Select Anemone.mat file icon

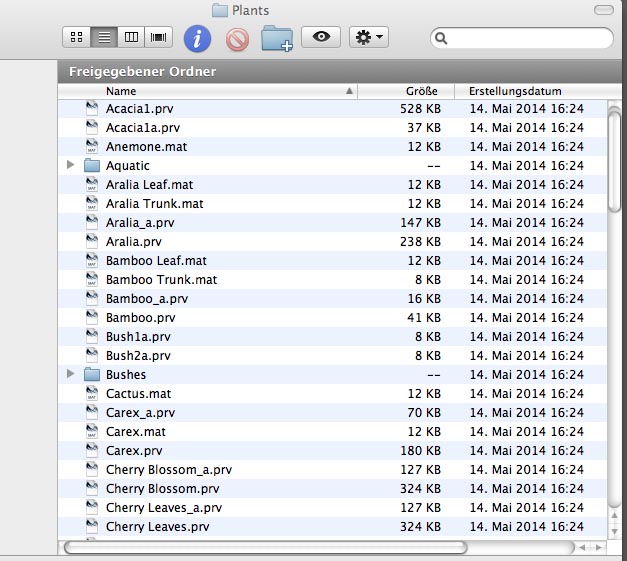pyautogui.click(x=92, y=146)
